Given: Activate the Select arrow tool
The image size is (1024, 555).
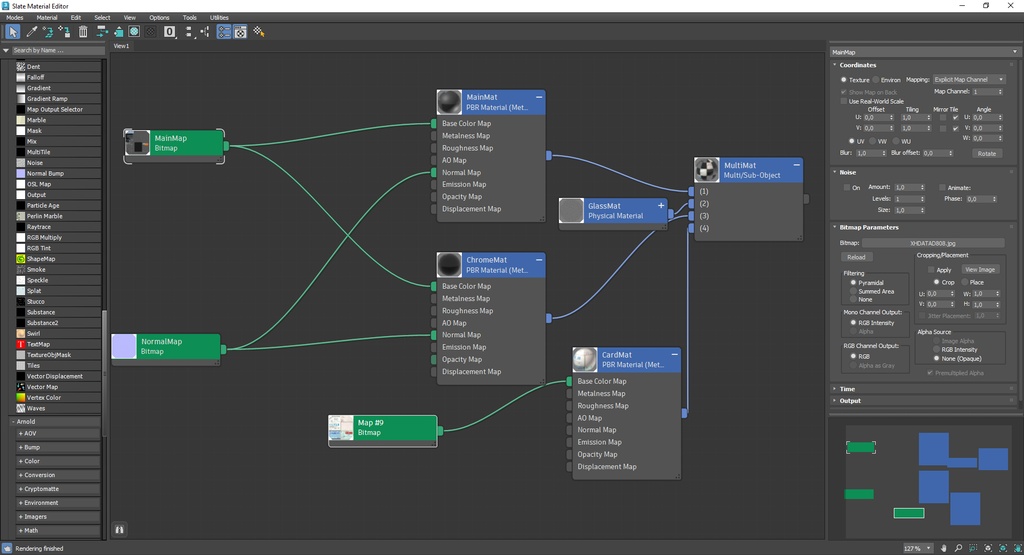Looking at the screenshot, I should 13,32.
